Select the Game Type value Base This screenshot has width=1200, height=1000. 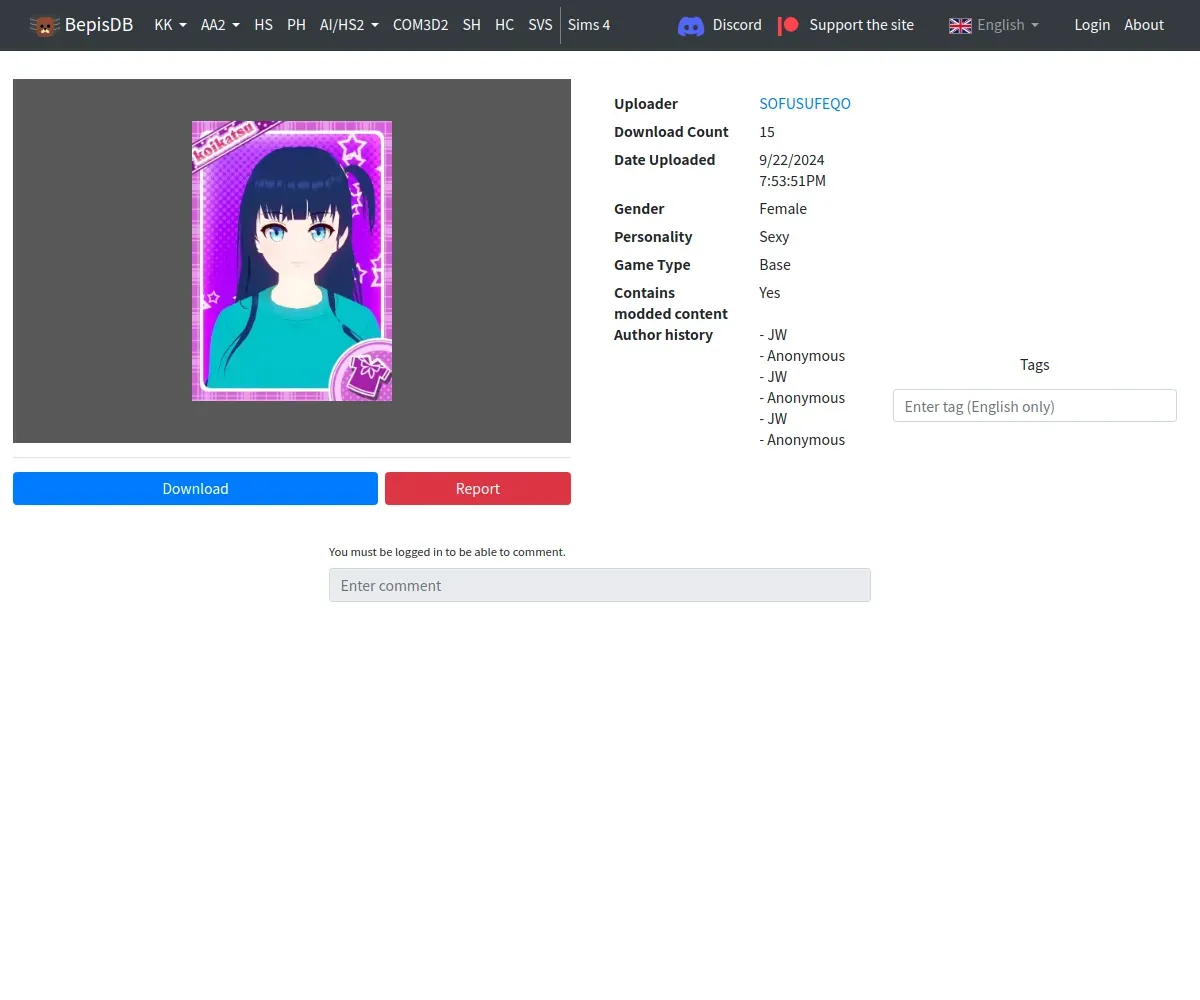pyautogui.click(x=775, y=265)
